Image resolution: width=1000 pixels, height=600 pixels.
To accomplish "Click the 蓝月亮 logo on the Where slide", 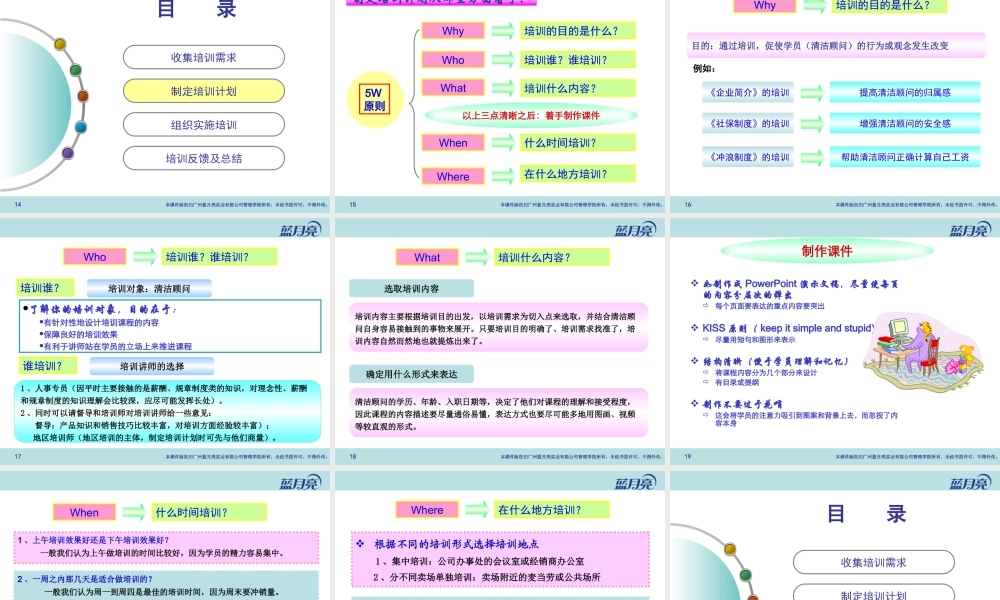I will [635, 483].
